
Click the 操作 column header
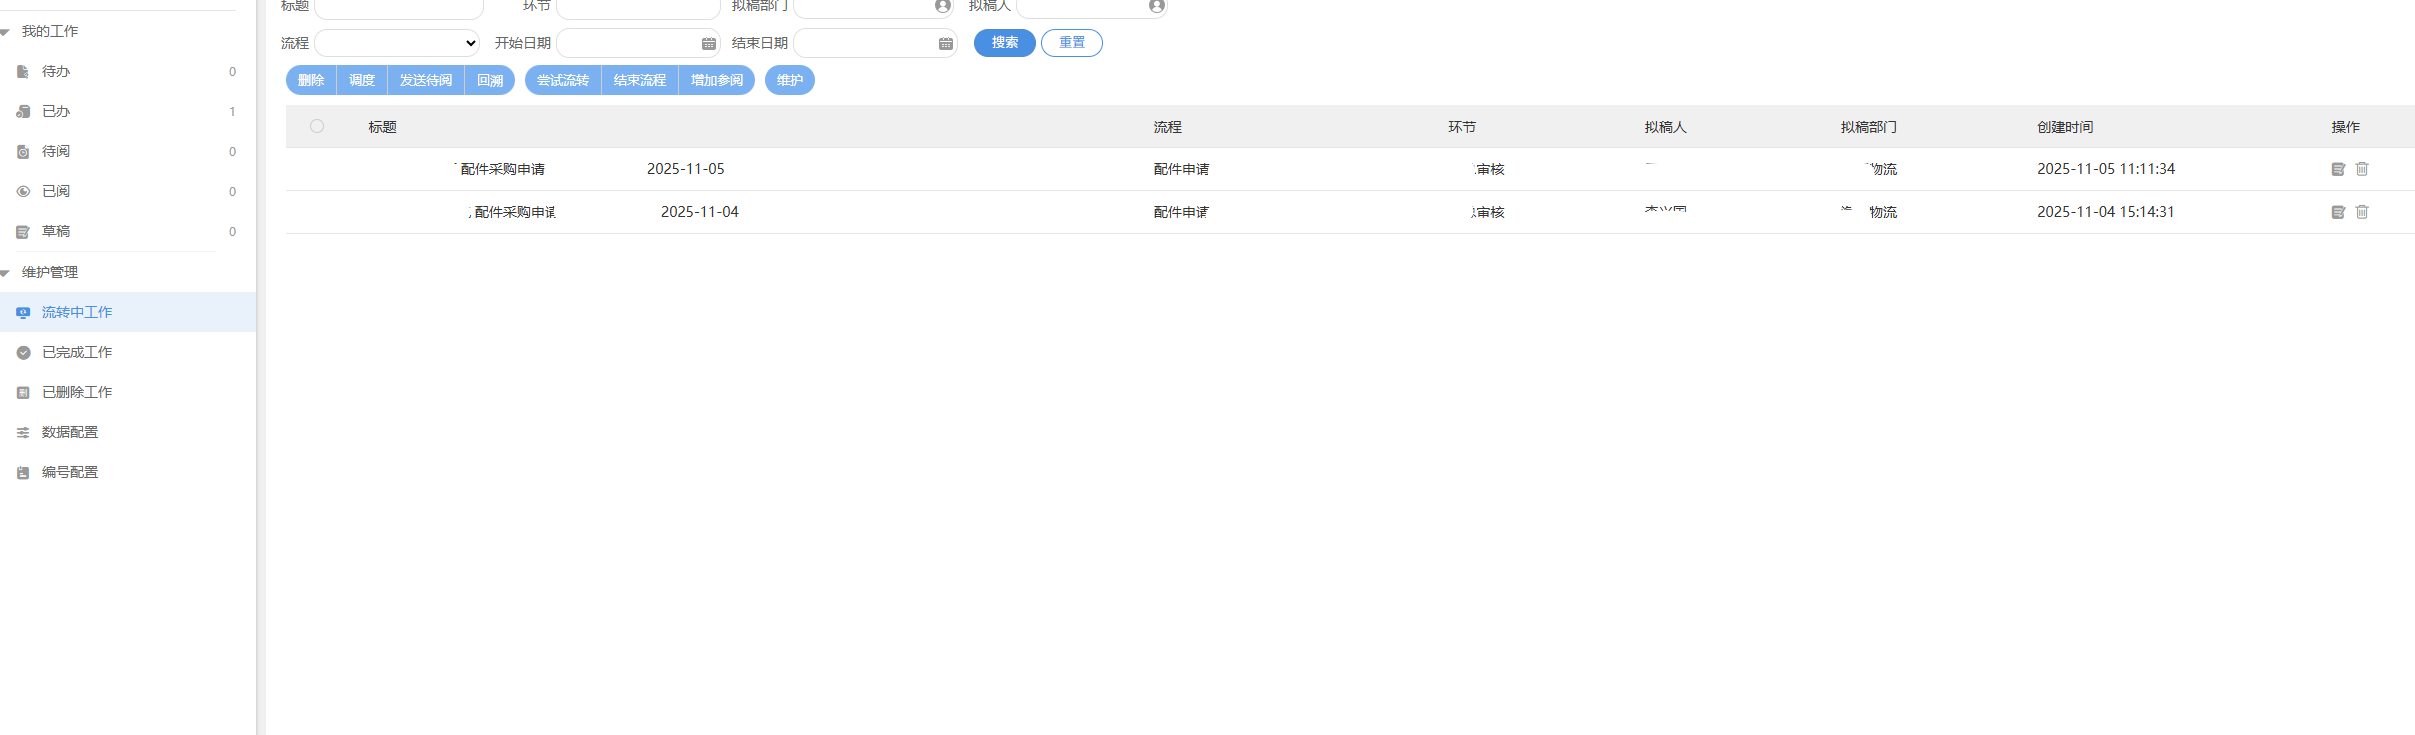2346,127
